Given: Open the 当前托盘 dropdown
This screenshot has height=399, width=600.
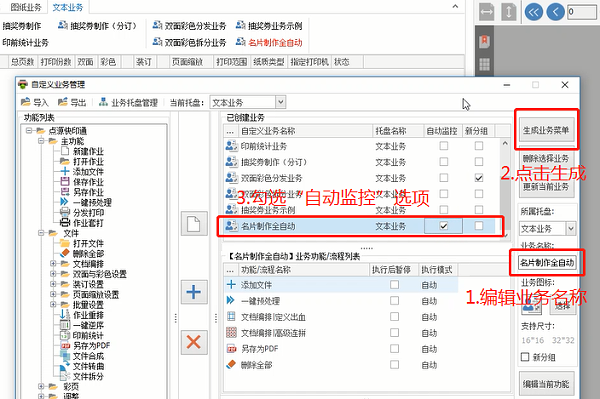Looking at the screenshot, I should (x=281, y=102).
